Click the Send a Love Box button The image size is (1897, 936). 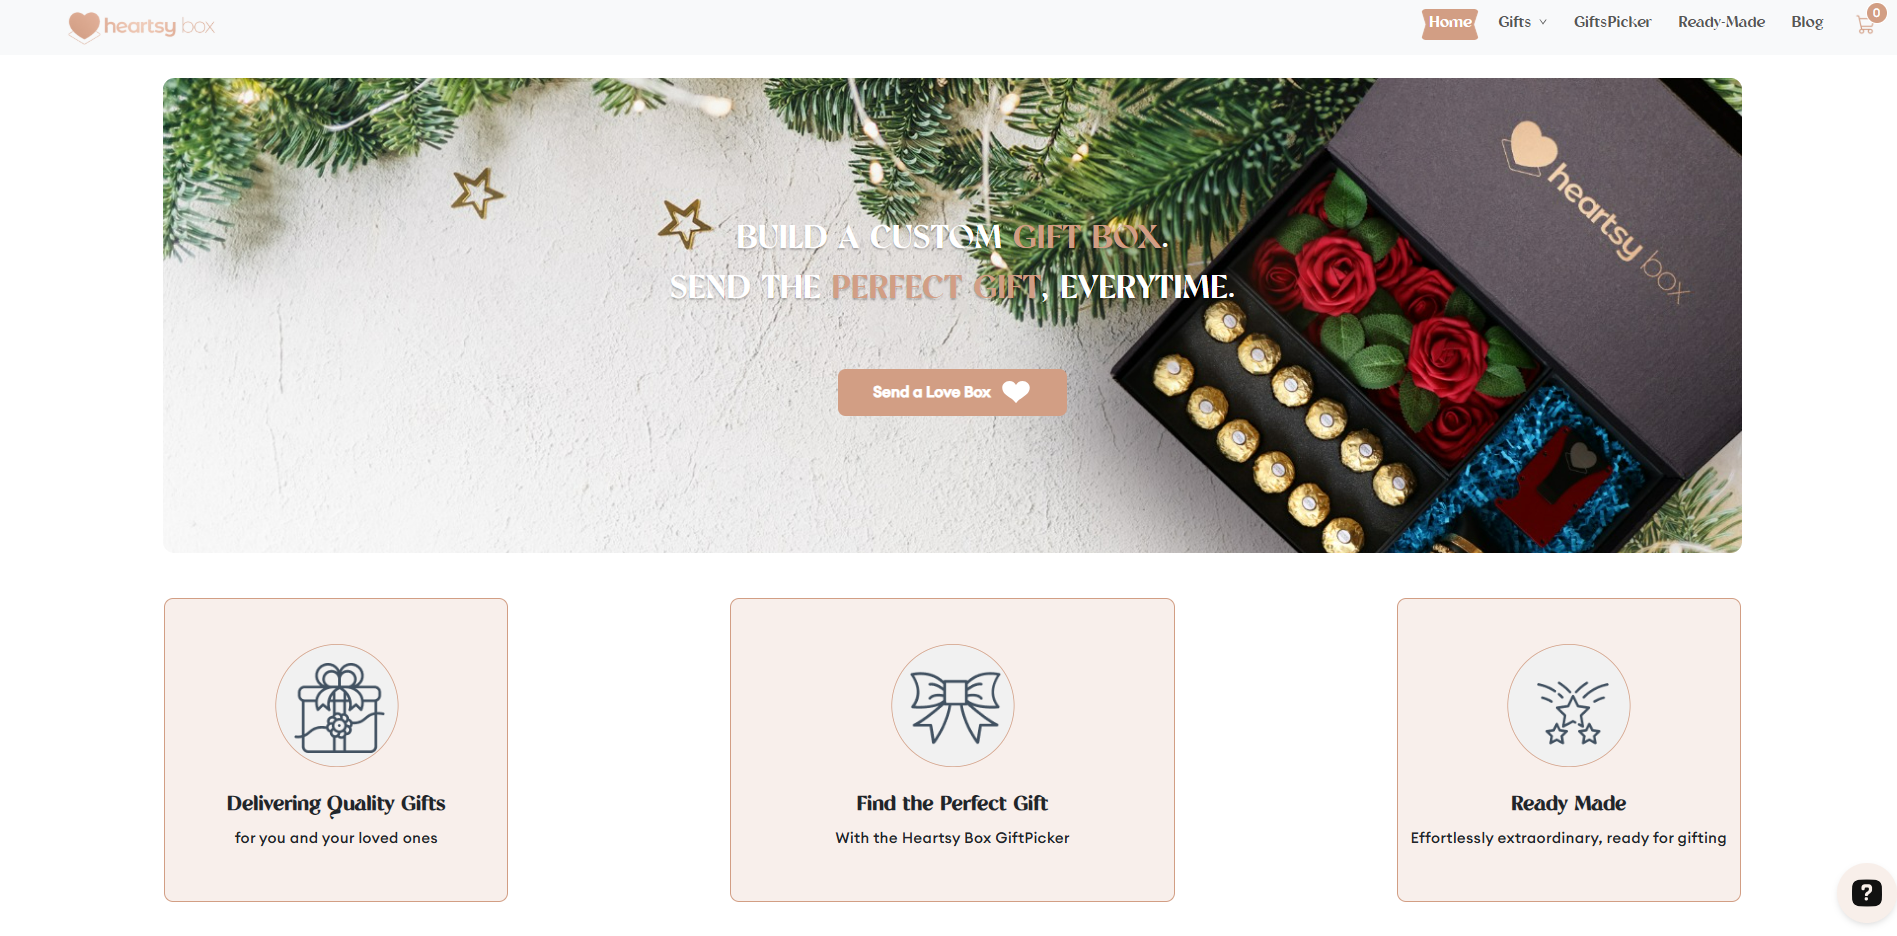(x=952, y=392)
